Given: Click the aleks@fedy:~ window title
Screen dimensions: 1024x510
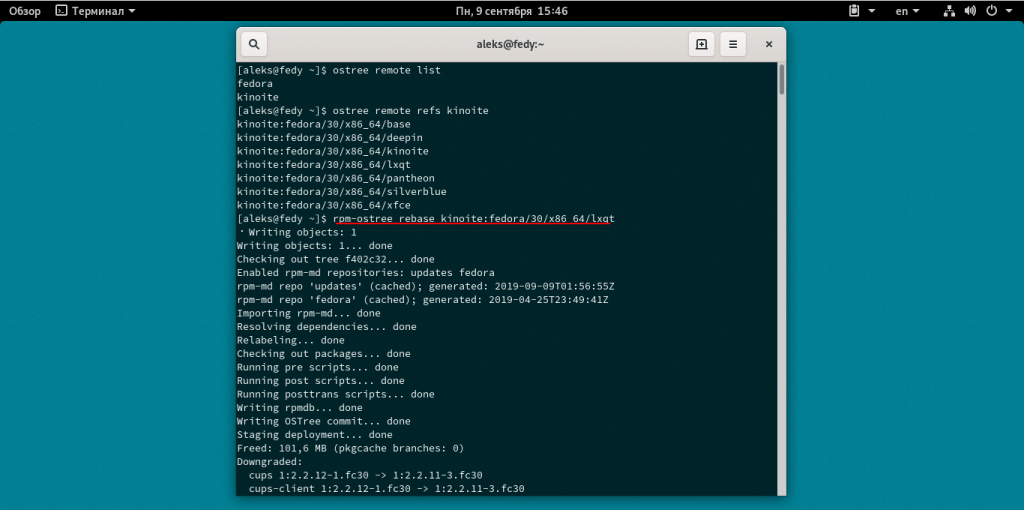Looking at the screenshot, I should (x=511, y=44).
